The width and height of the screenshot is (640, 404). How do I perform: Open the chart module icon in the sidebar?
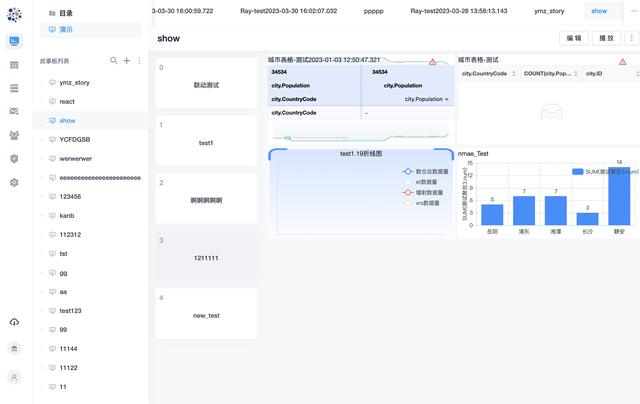14,111
